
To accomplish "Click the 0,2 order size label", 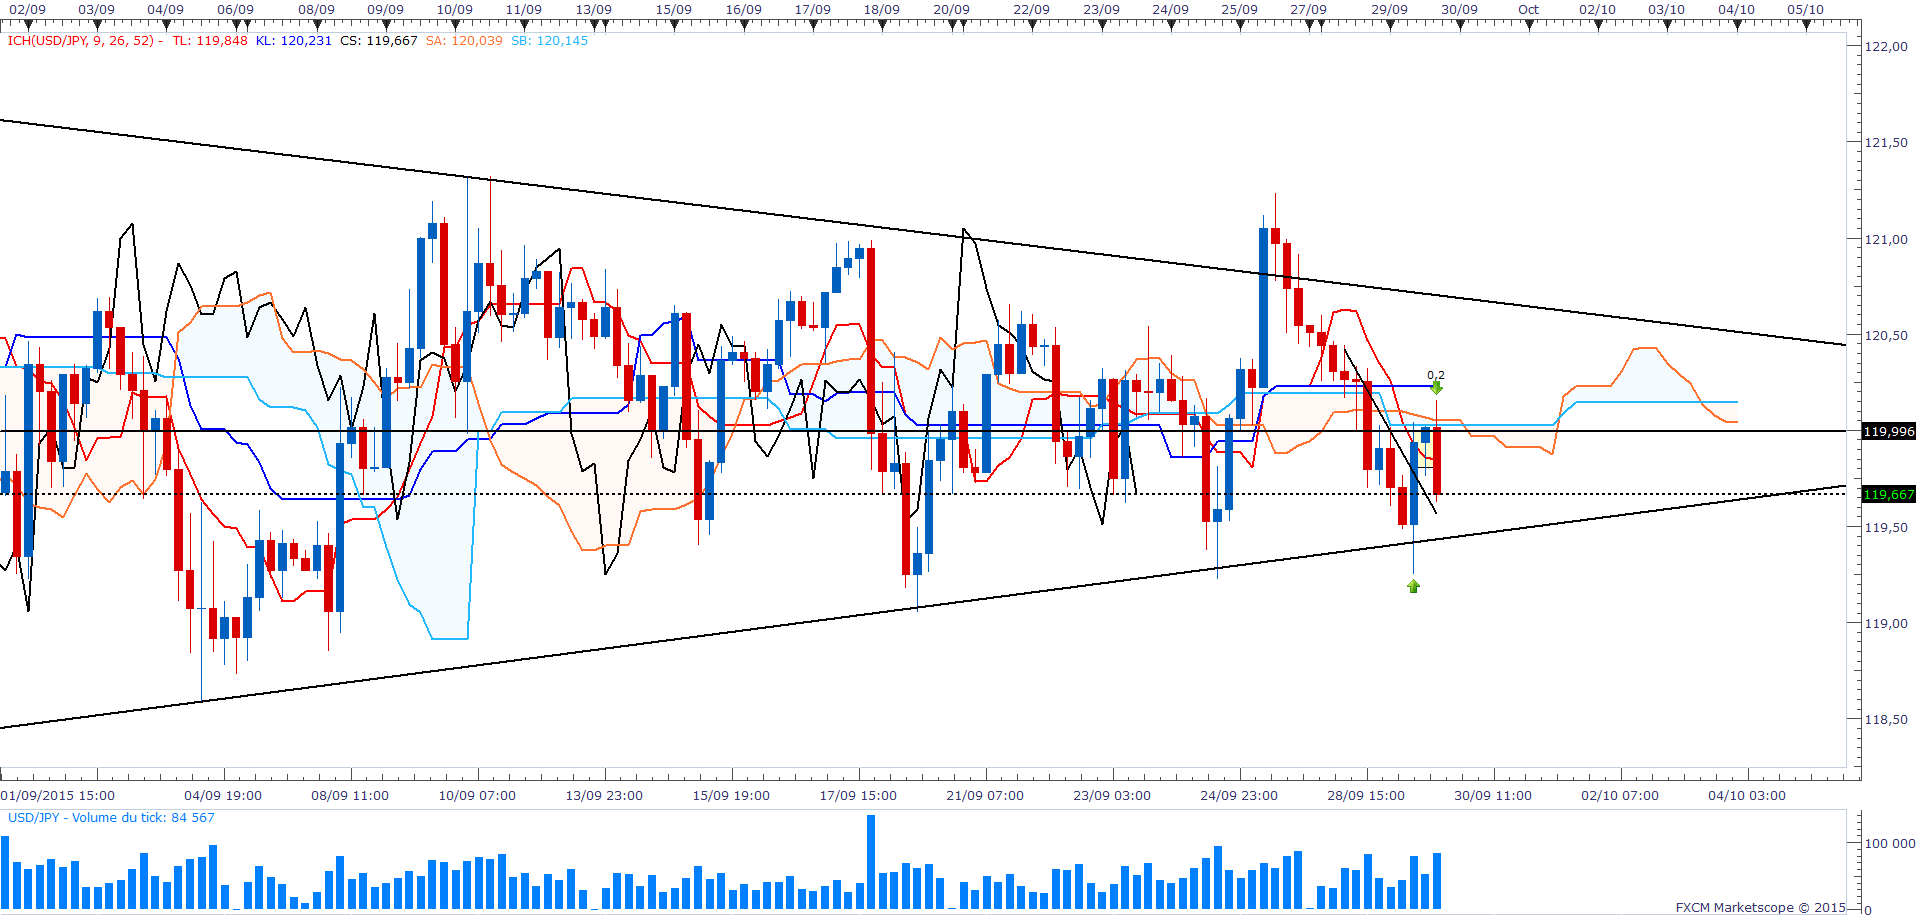I will (x=1436, y=375).
